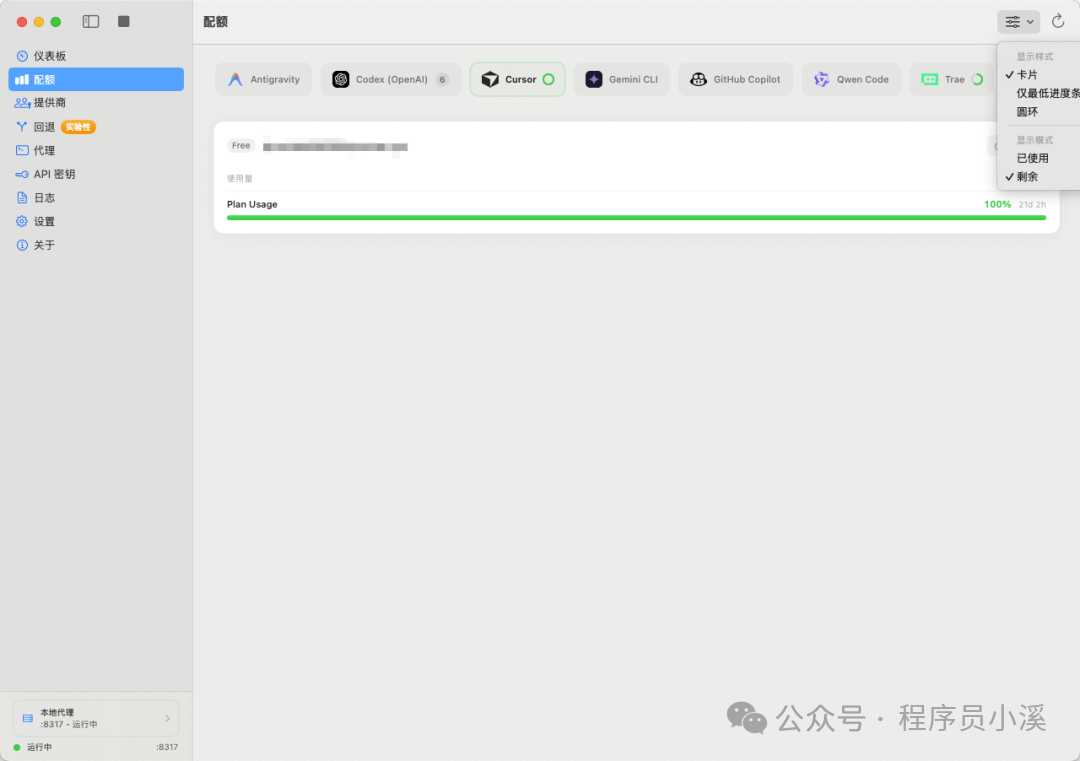Click the :8317 port in status bar
Screen dimensions: 1080x761
click(x=167, y=747)
